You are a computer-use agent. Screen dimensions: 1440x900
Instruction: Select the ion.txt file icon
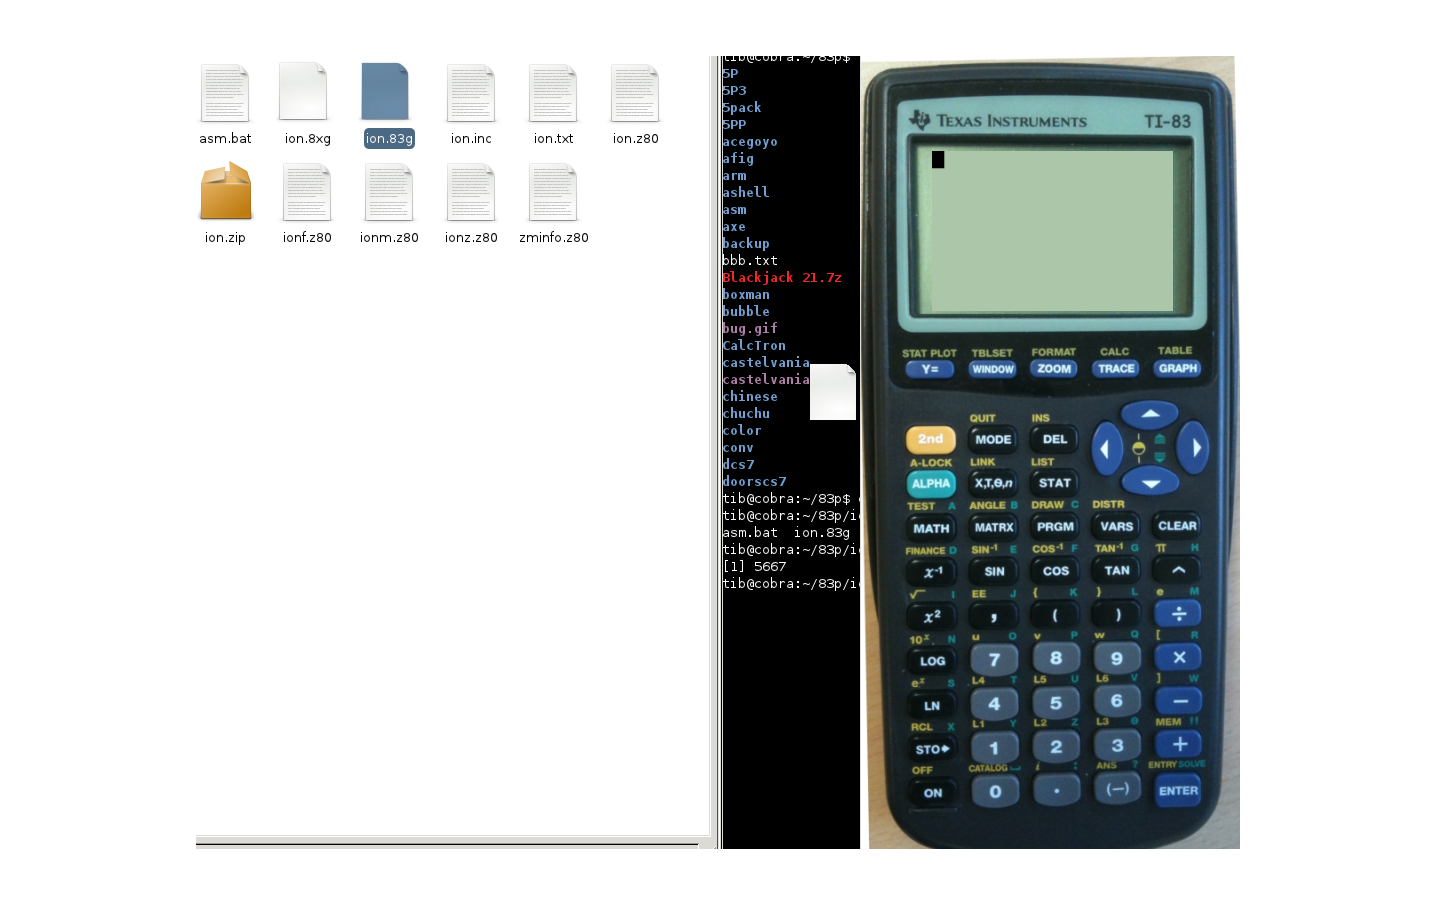pyautogui.click(x=553, y=93)
